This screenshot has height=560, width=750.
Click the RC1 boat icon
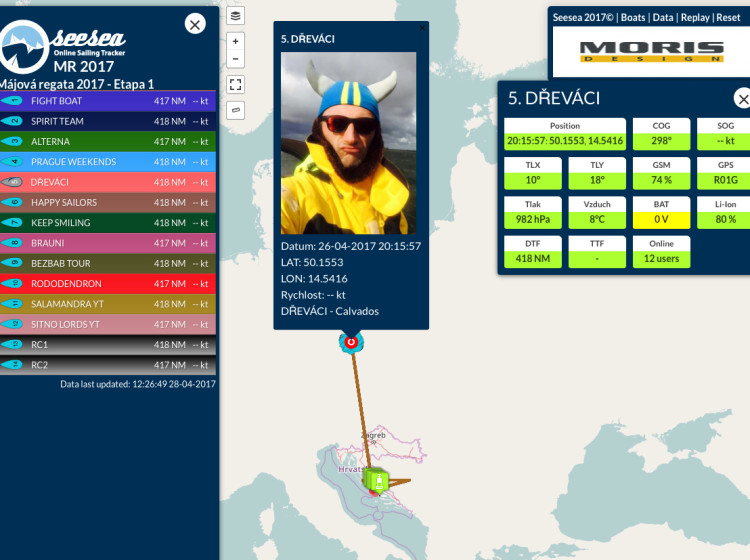(12, 344)
